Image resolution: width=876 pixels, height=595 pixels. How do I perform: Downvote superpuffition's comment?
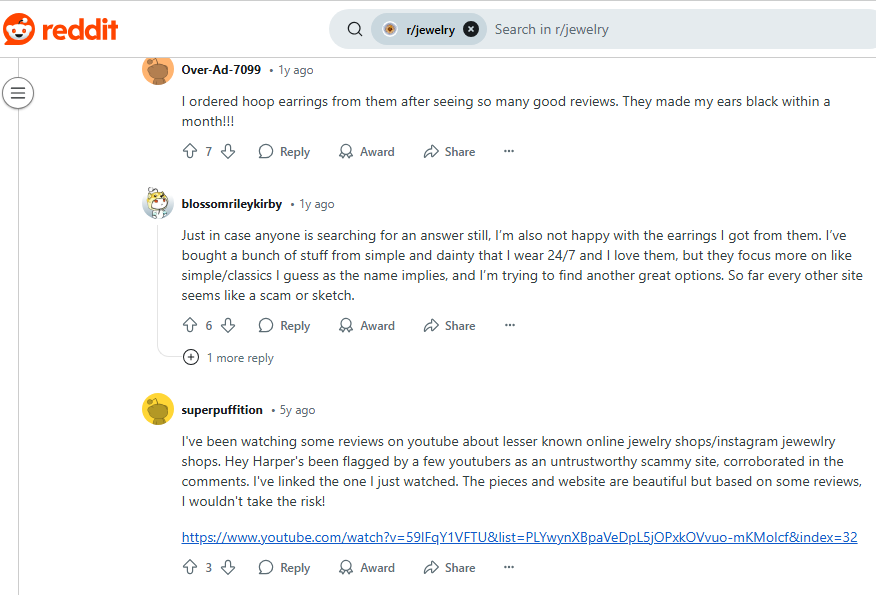point(228,568)
